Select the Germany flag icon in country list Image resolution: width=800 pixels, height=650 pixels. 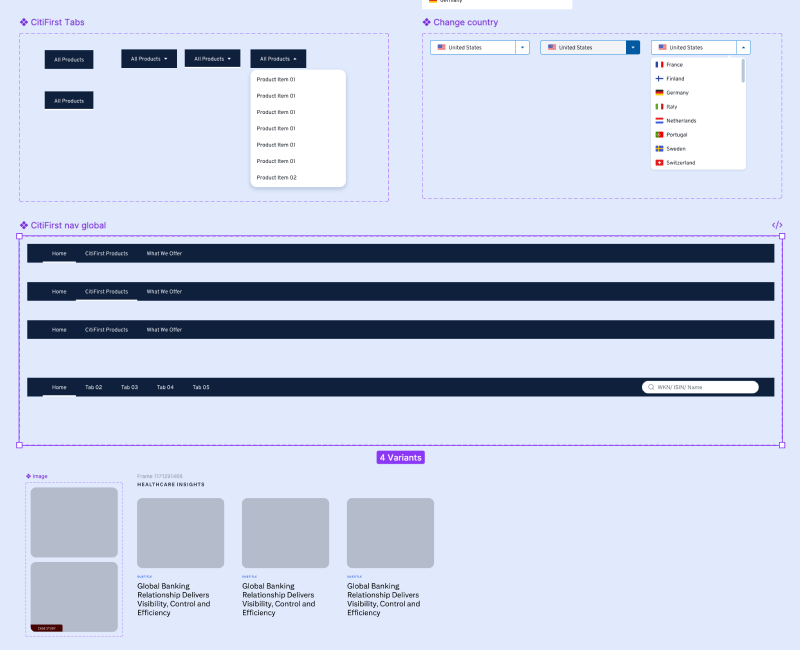[x=659, y=92]
